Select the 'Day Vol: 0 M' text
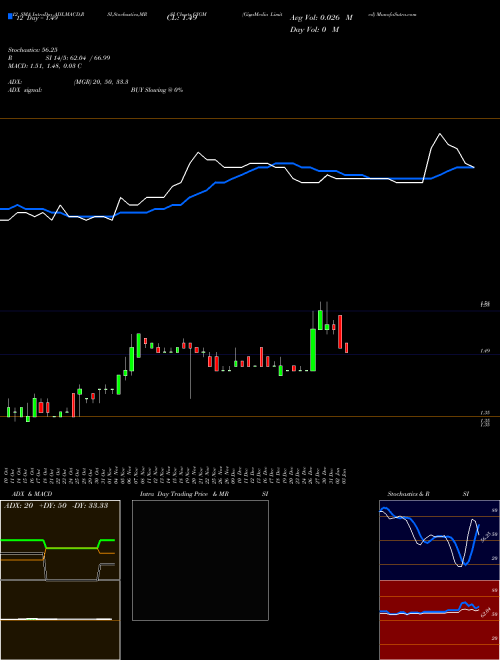 pos(314,30)
